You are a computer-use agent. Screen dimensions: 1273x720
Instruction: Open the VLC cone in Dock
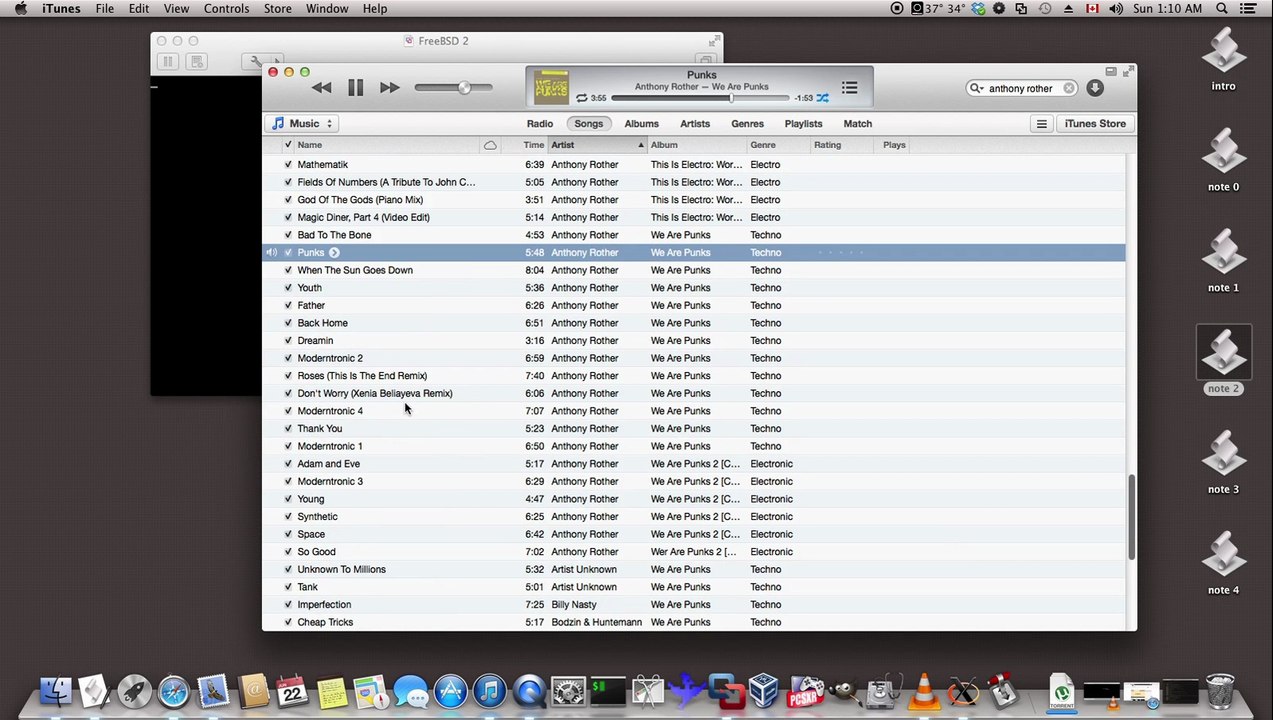tap(925, 691)
